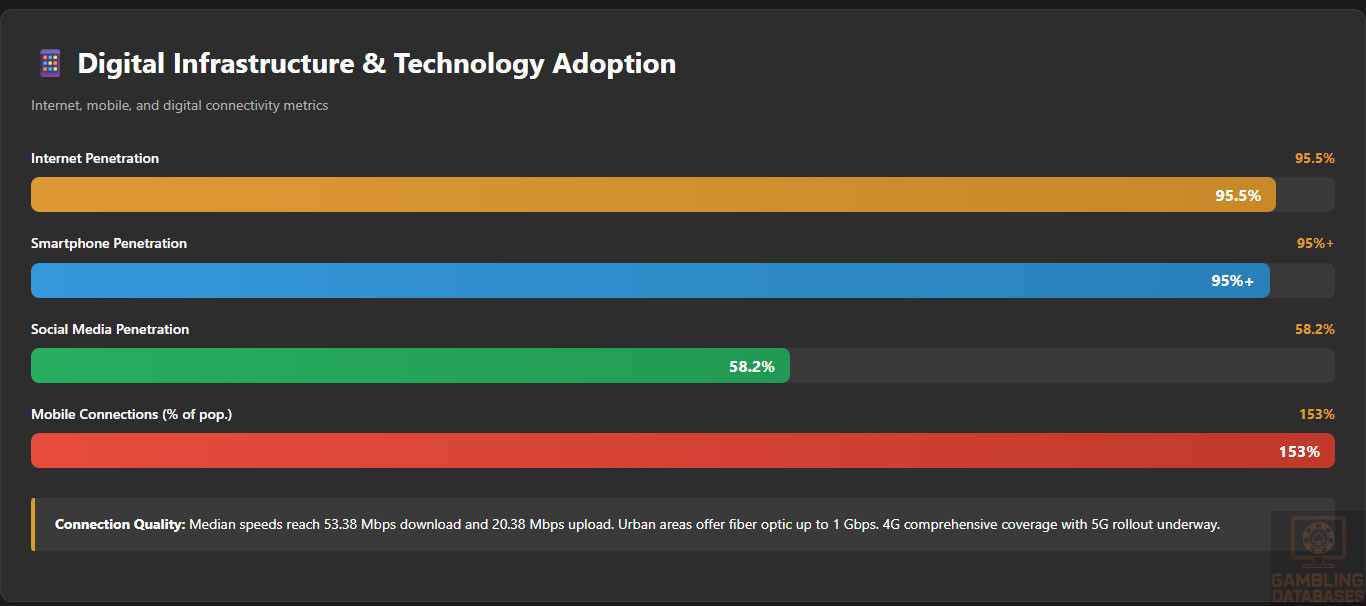Viewport: 1366px width, 606px height.
Task: Select the Social Media Penetration label
Action: (x=110, y=329)
